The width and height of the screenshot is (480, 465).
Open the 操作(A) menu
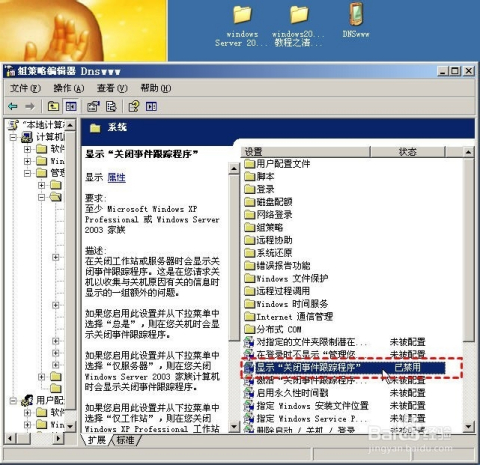[x=69, y=88]
